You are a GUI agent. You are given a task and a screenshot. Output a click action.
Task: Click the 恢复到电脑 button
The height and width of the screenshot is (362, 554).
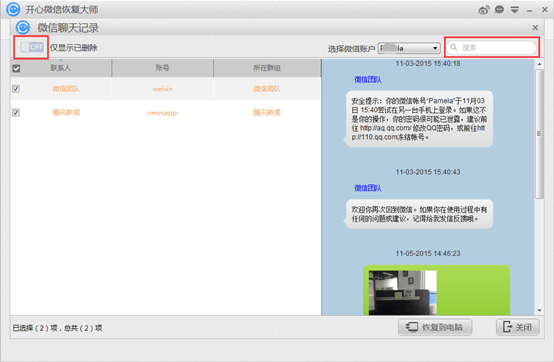(435, 327)
